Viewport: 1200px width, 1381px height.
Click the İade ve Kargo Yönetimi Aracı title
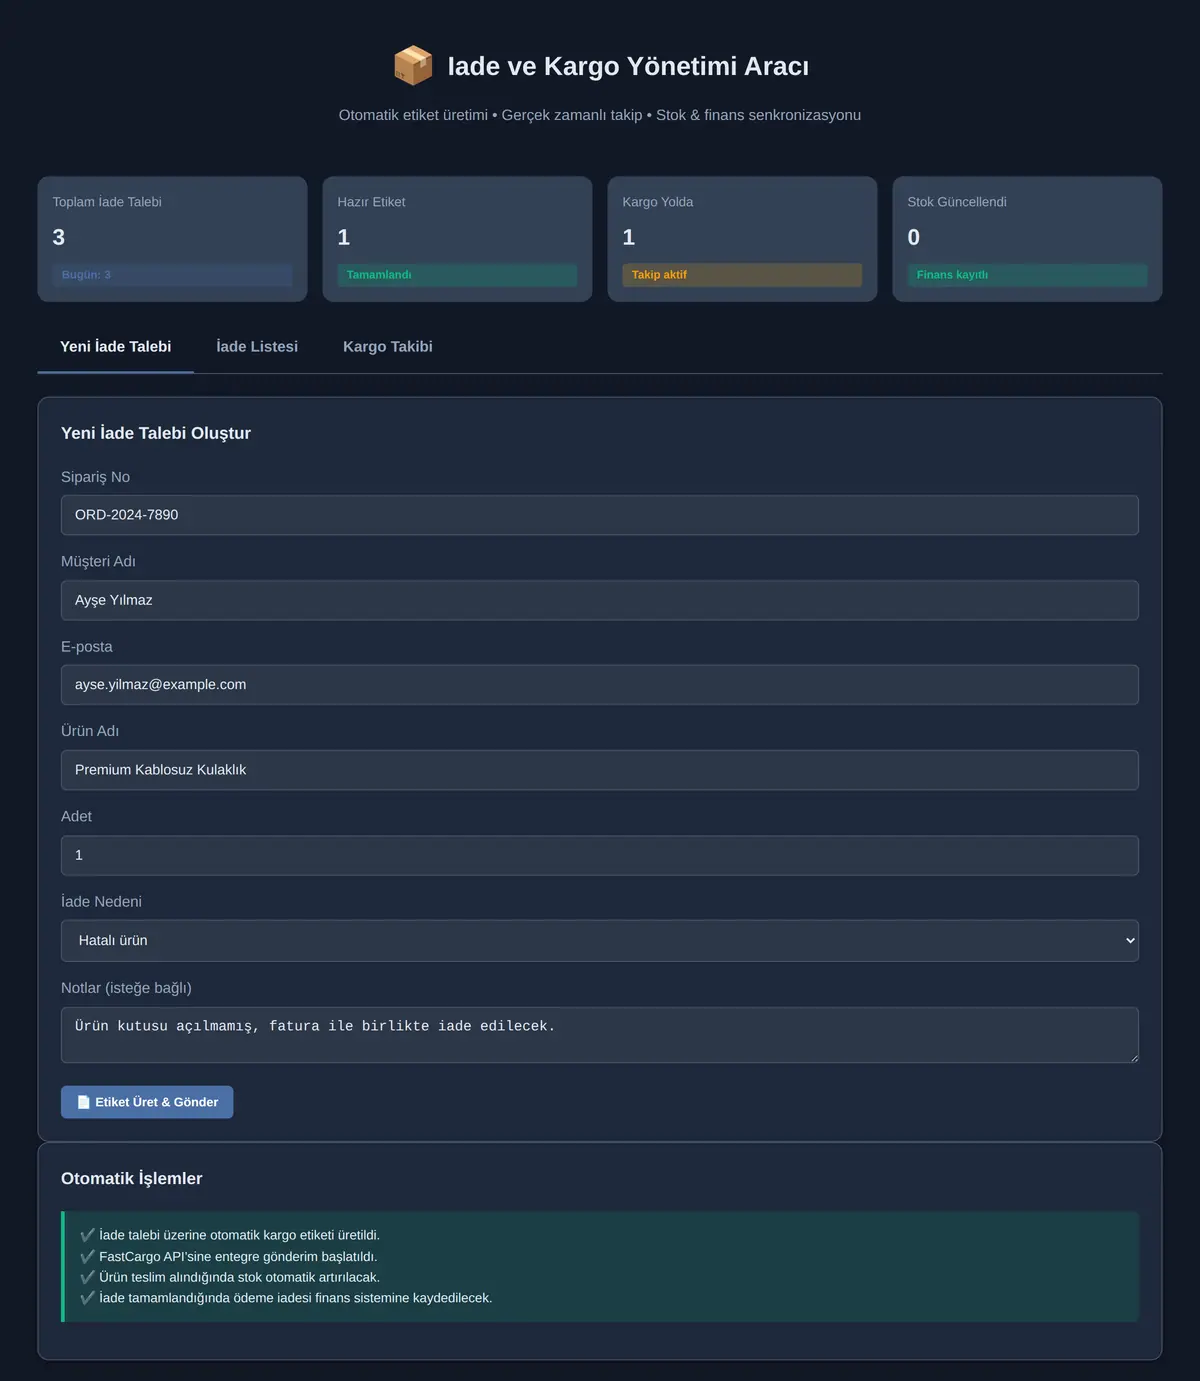point(628,66)
